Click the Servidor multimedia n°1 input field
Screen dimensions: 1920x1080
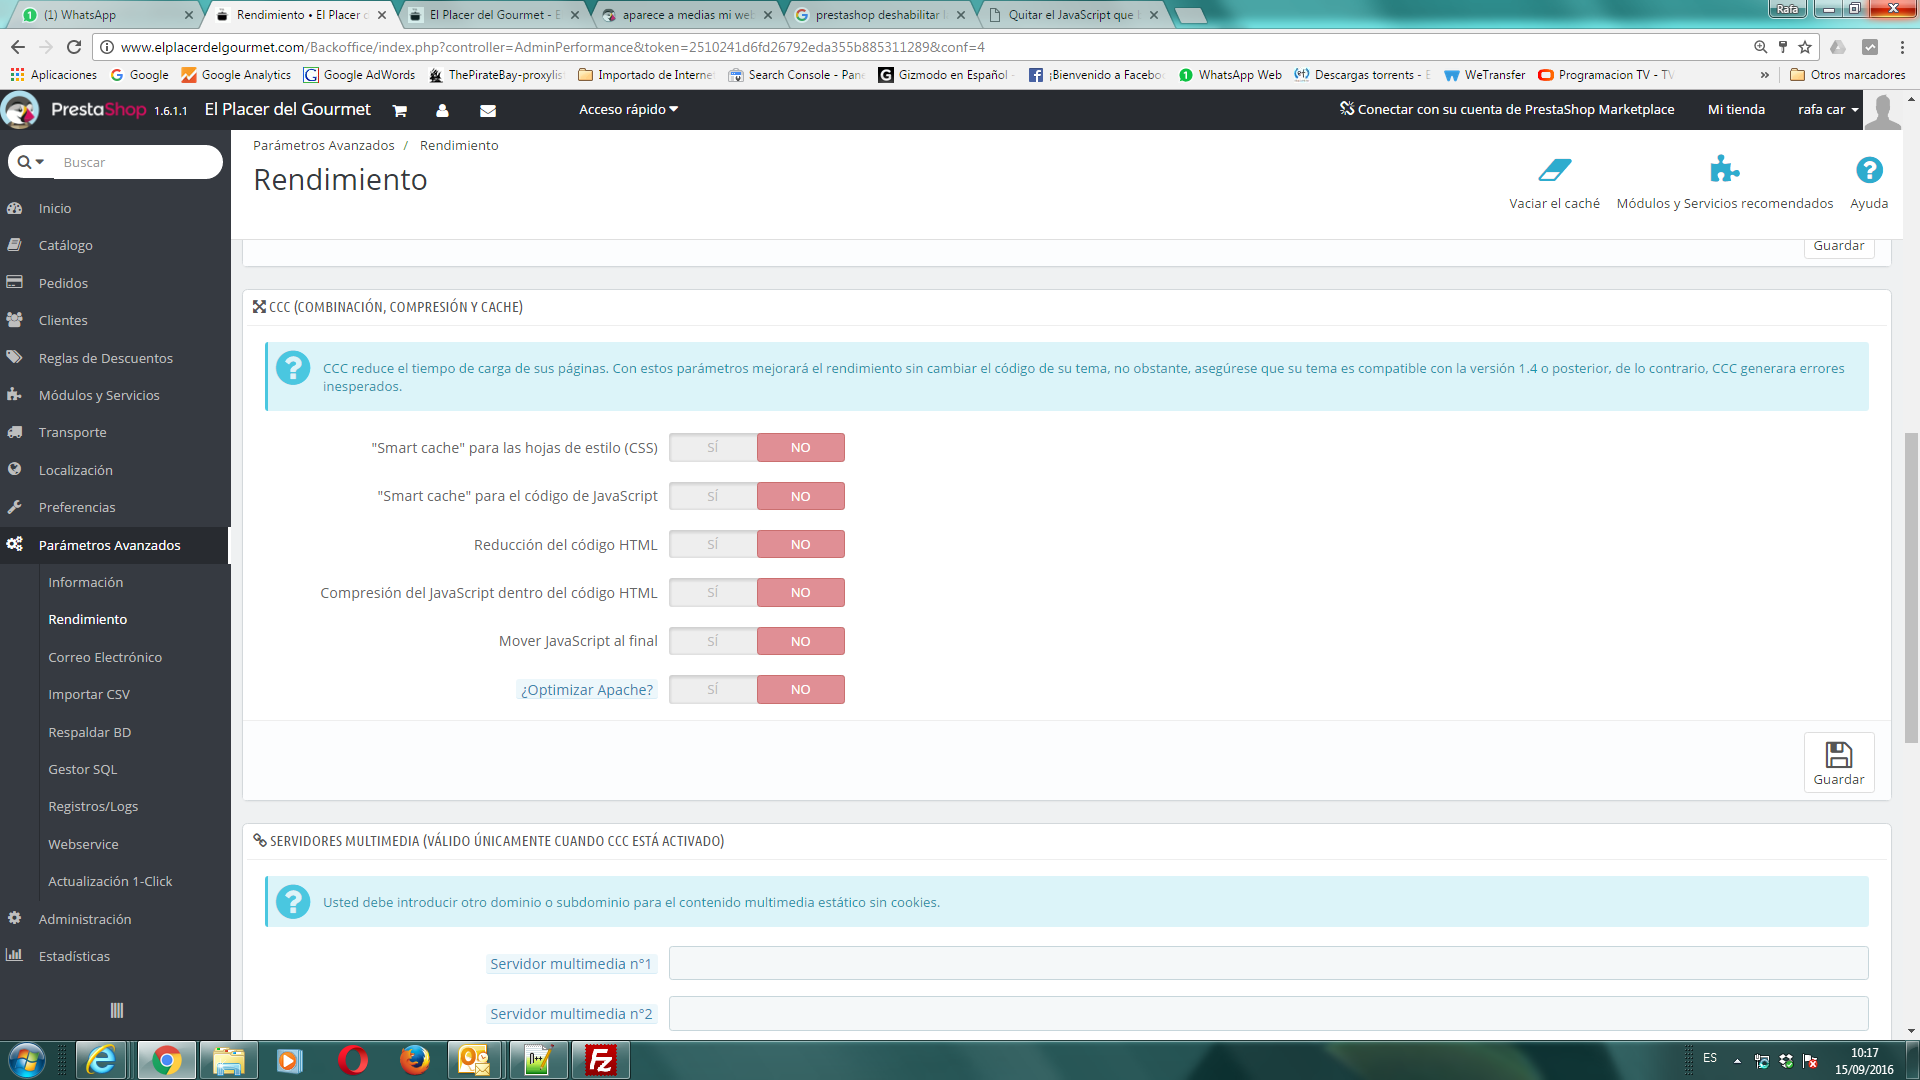coord(1268,964)
